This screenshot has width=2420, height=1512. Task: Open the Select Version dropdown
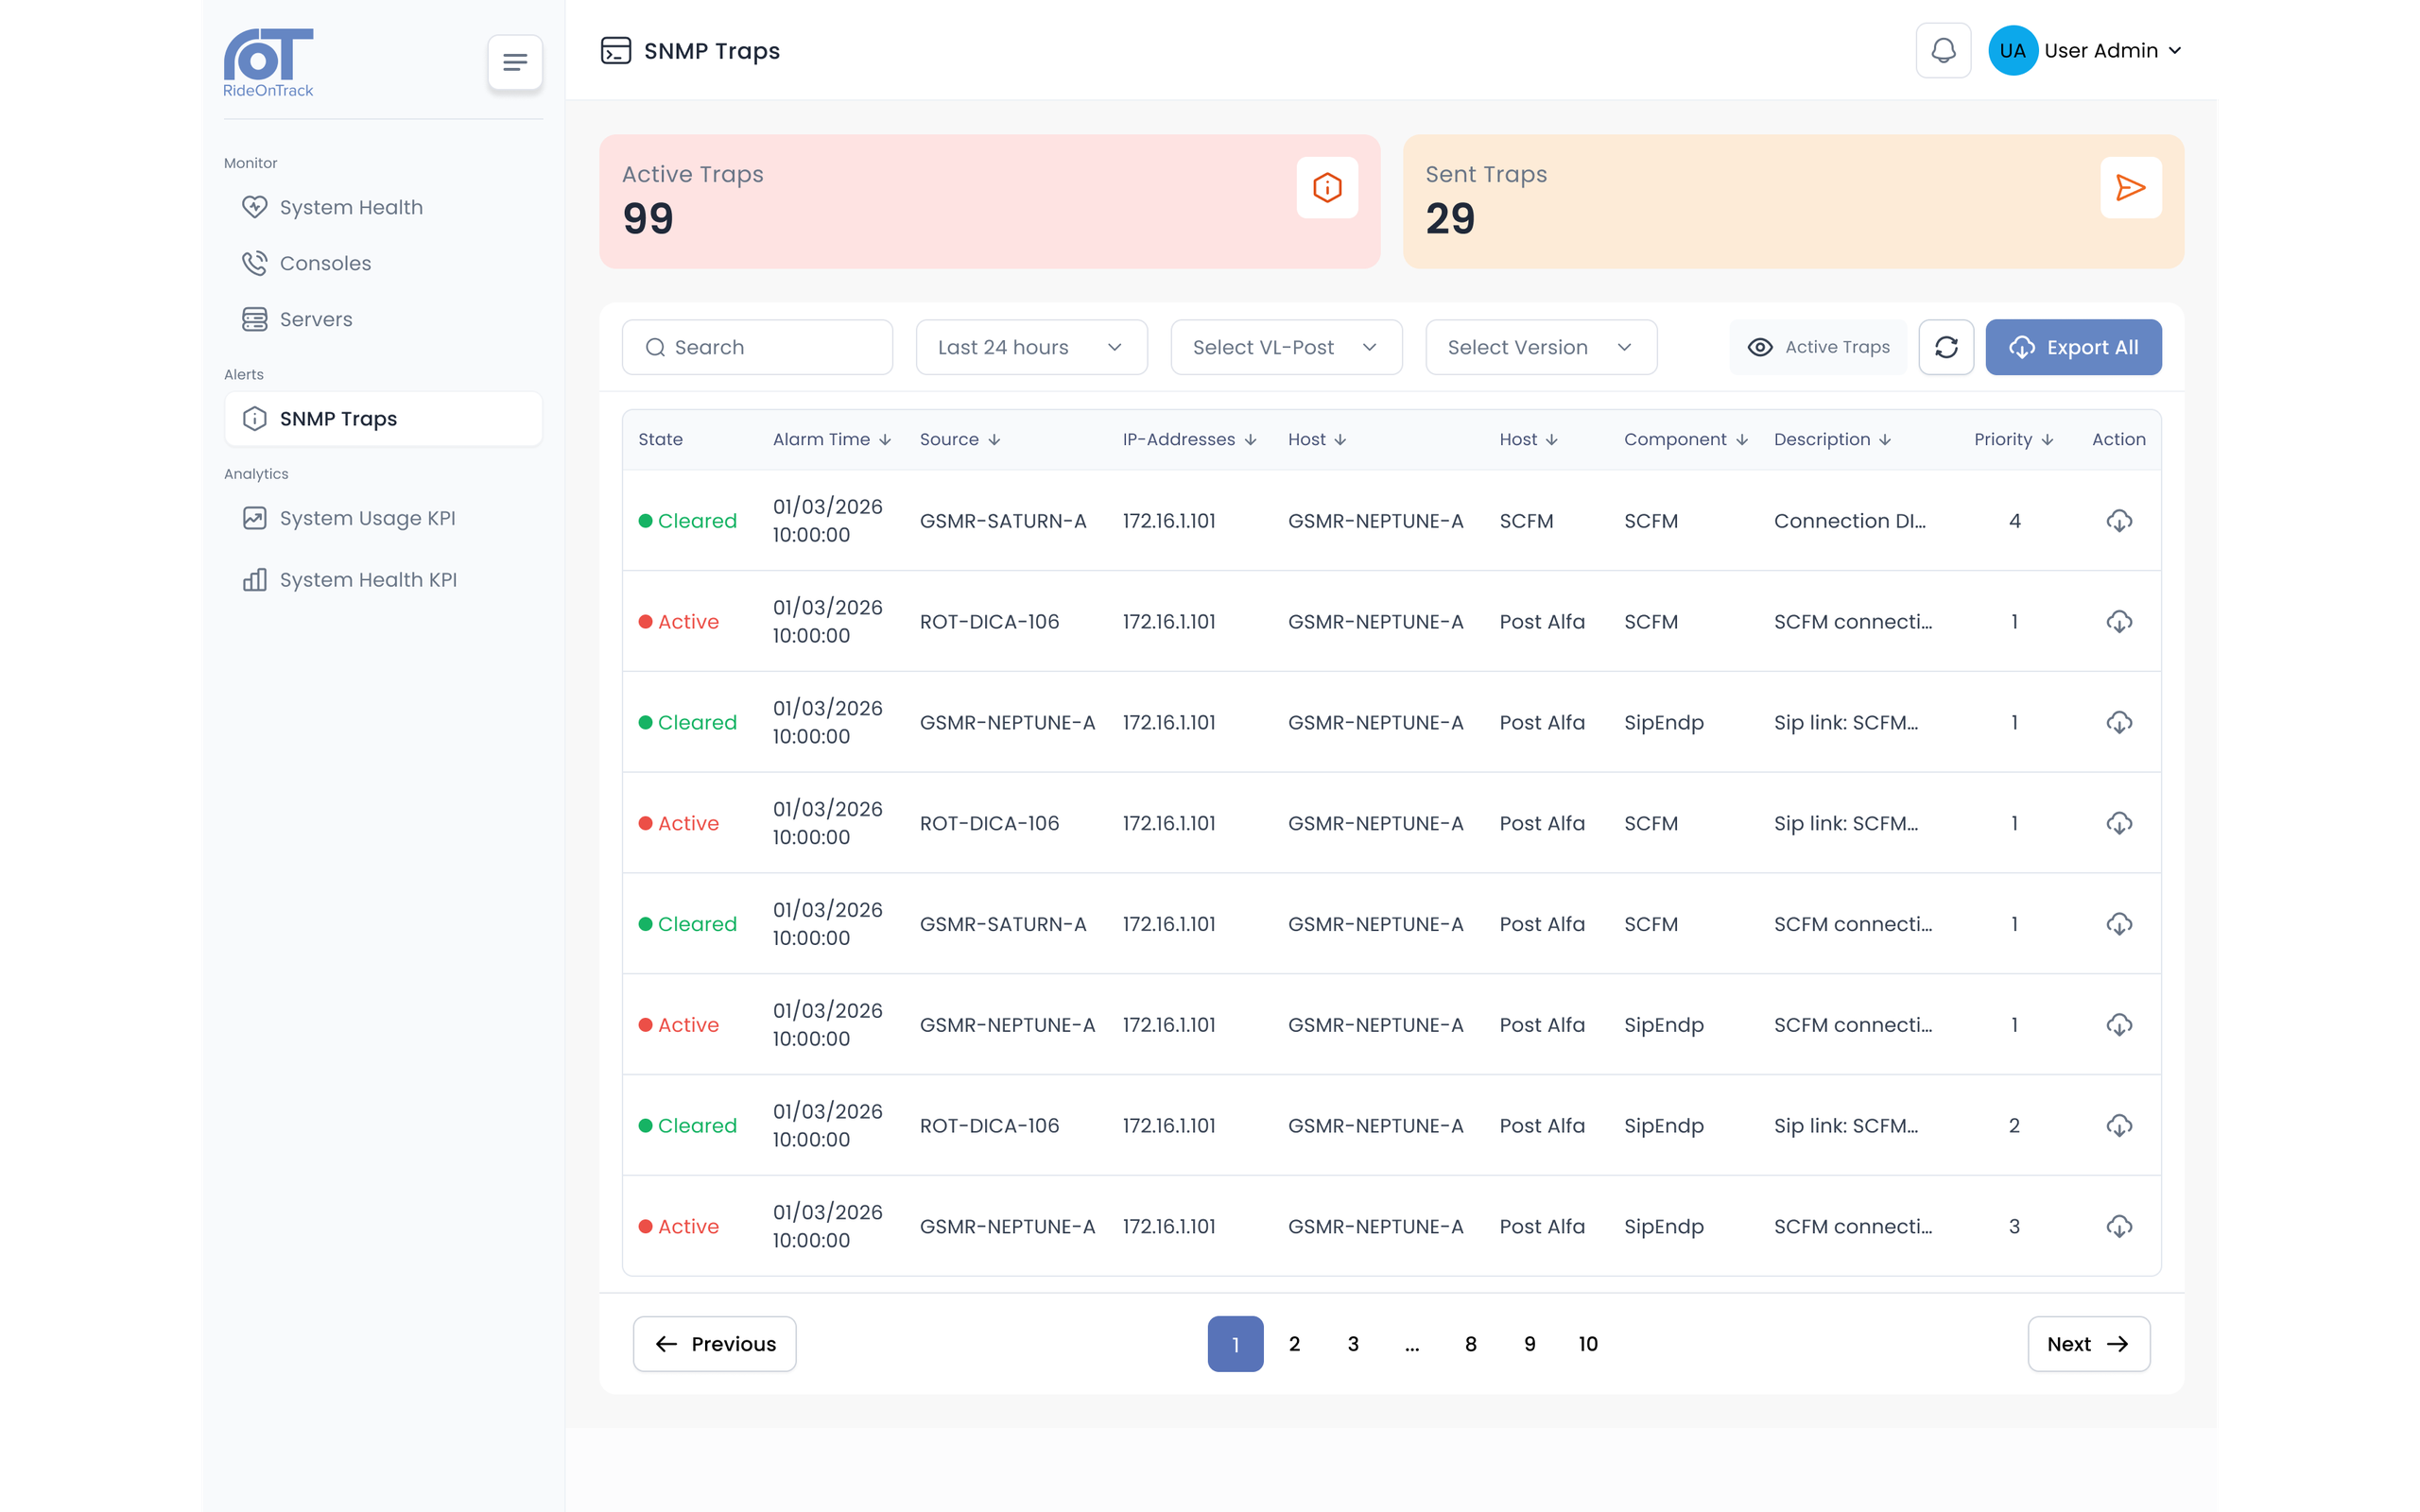(1541, 347)
